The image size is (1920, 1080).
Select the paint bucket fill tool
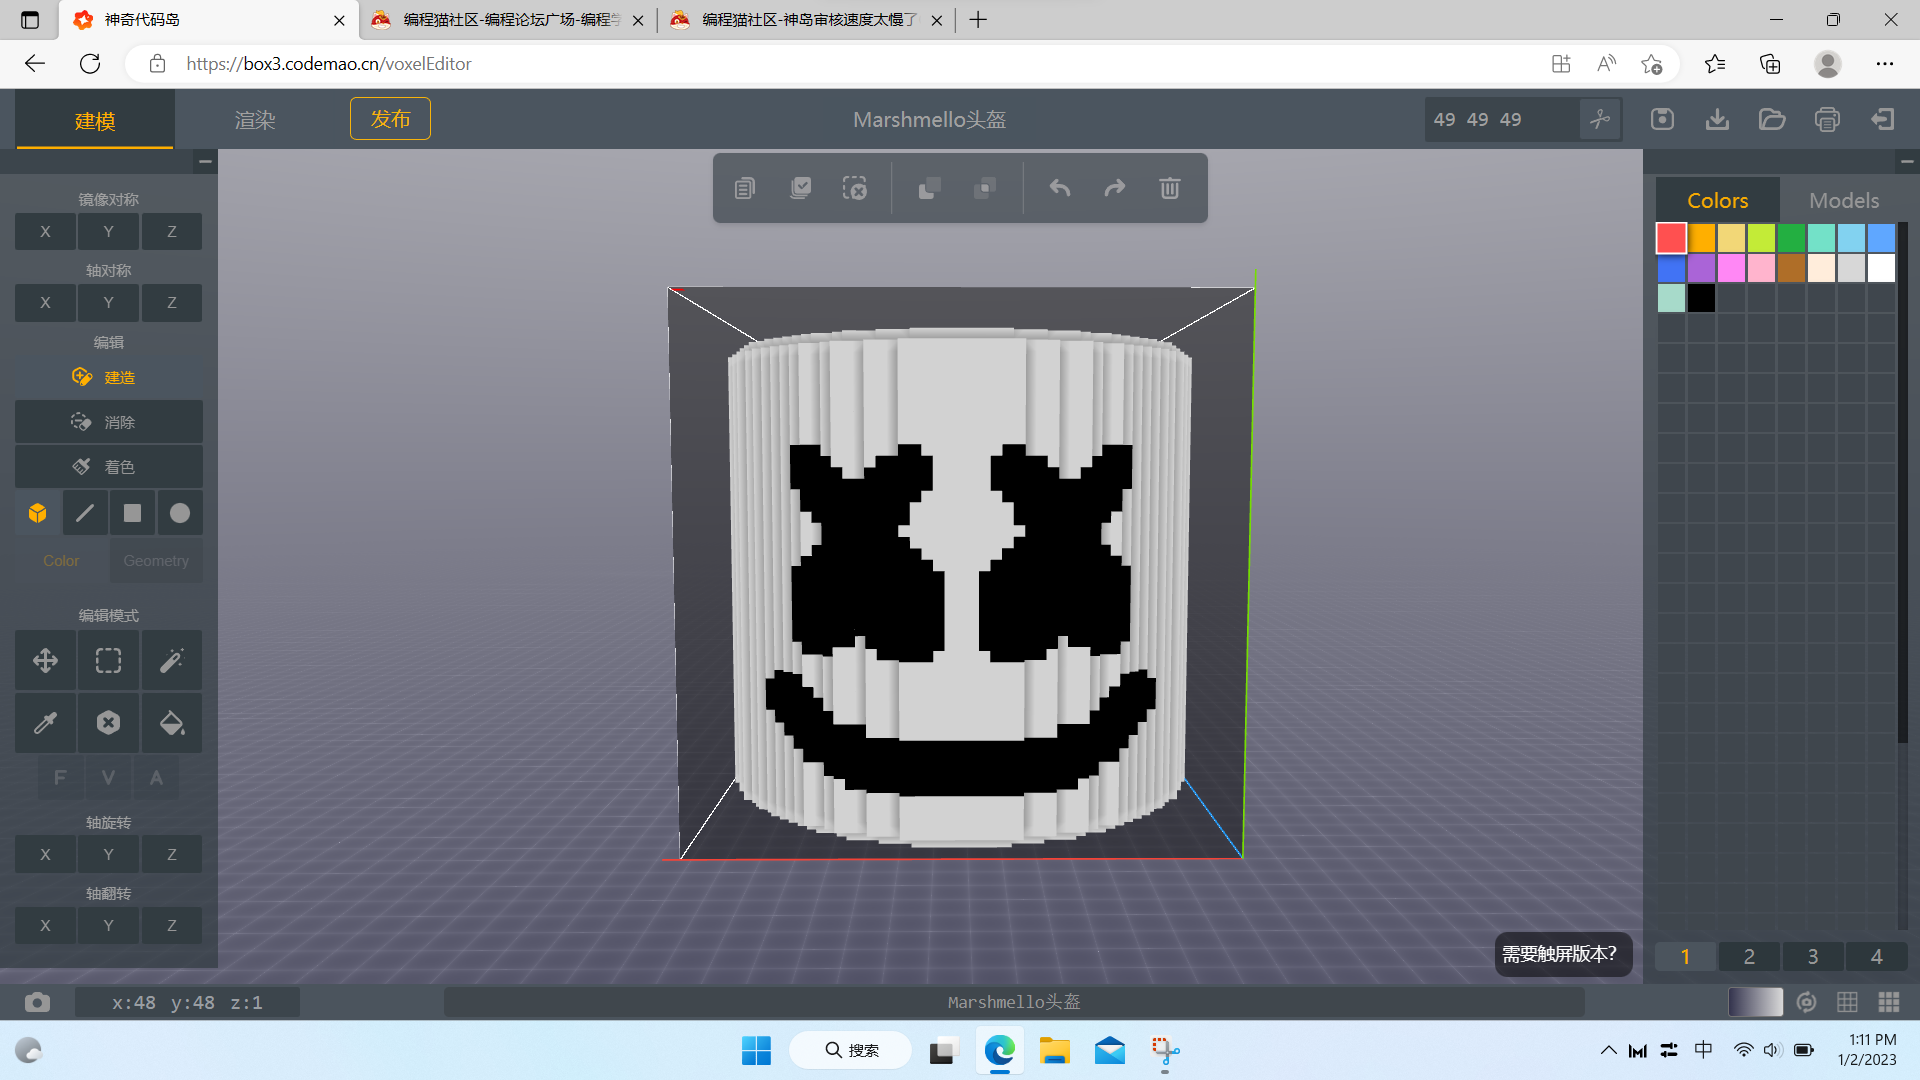pyautogui.click(x=172, y=723)
